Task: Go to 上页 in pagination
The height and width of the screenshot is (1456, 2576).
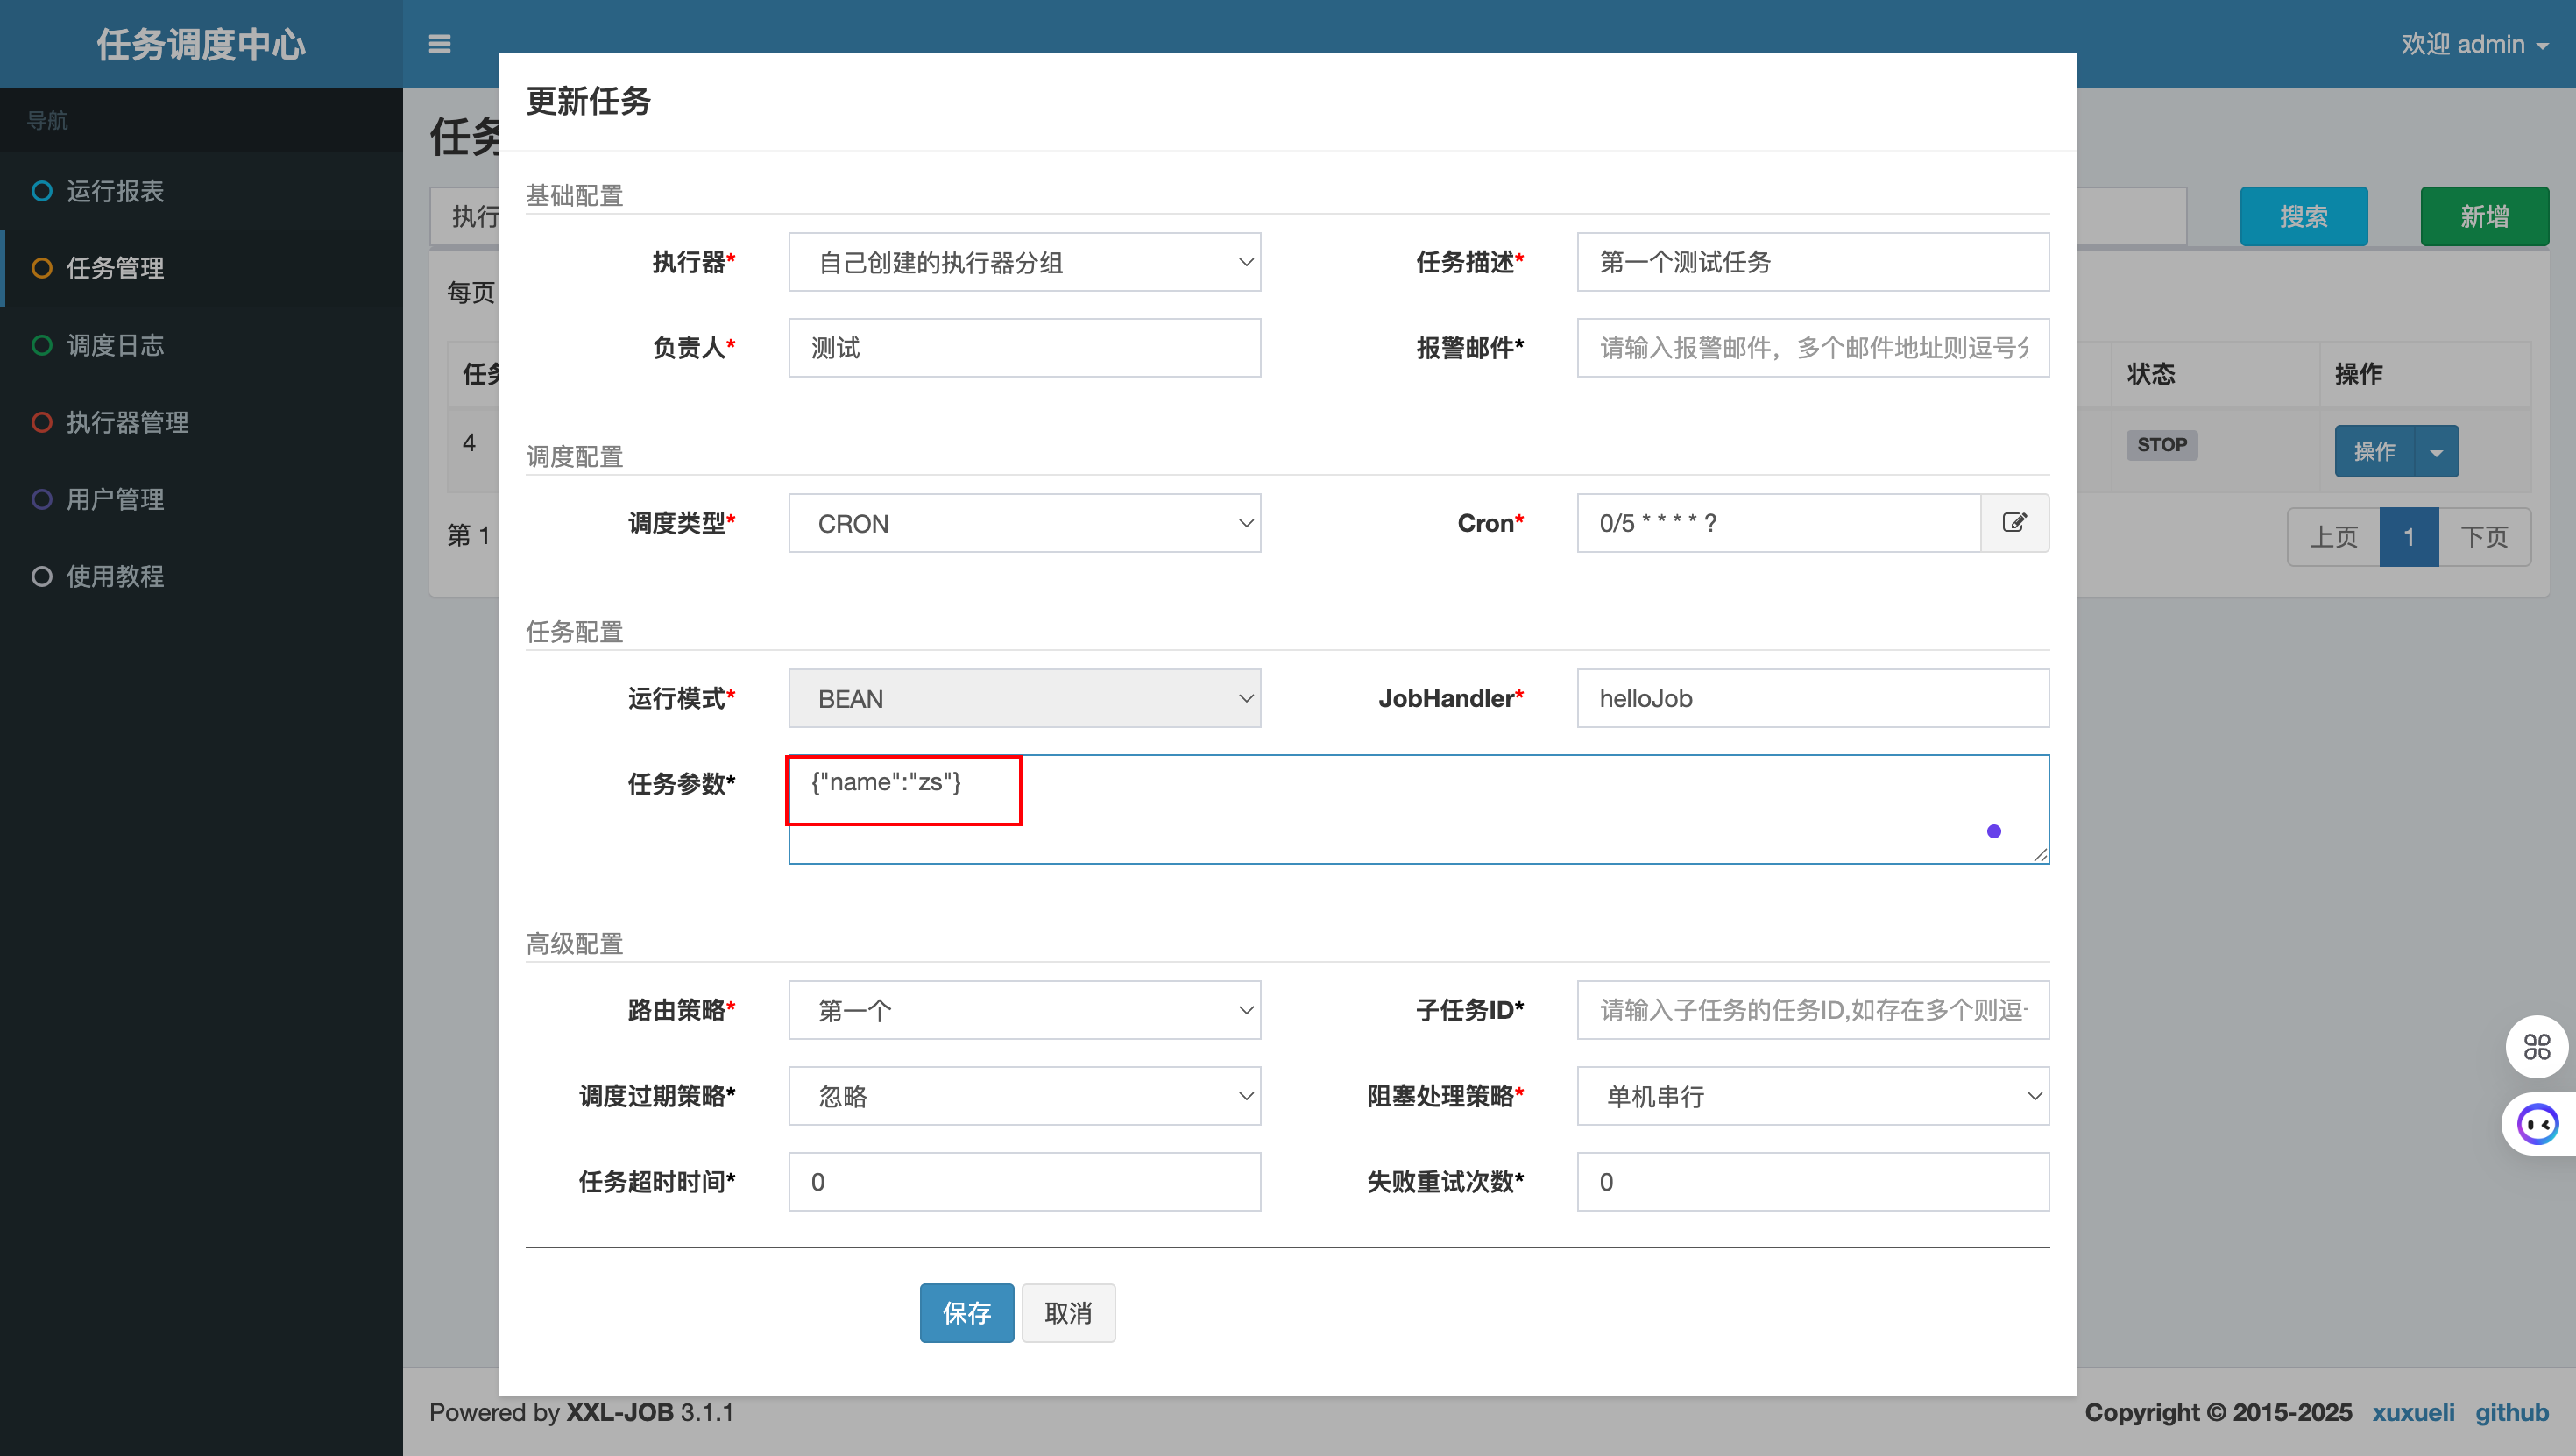Action: pos(2333,537)
